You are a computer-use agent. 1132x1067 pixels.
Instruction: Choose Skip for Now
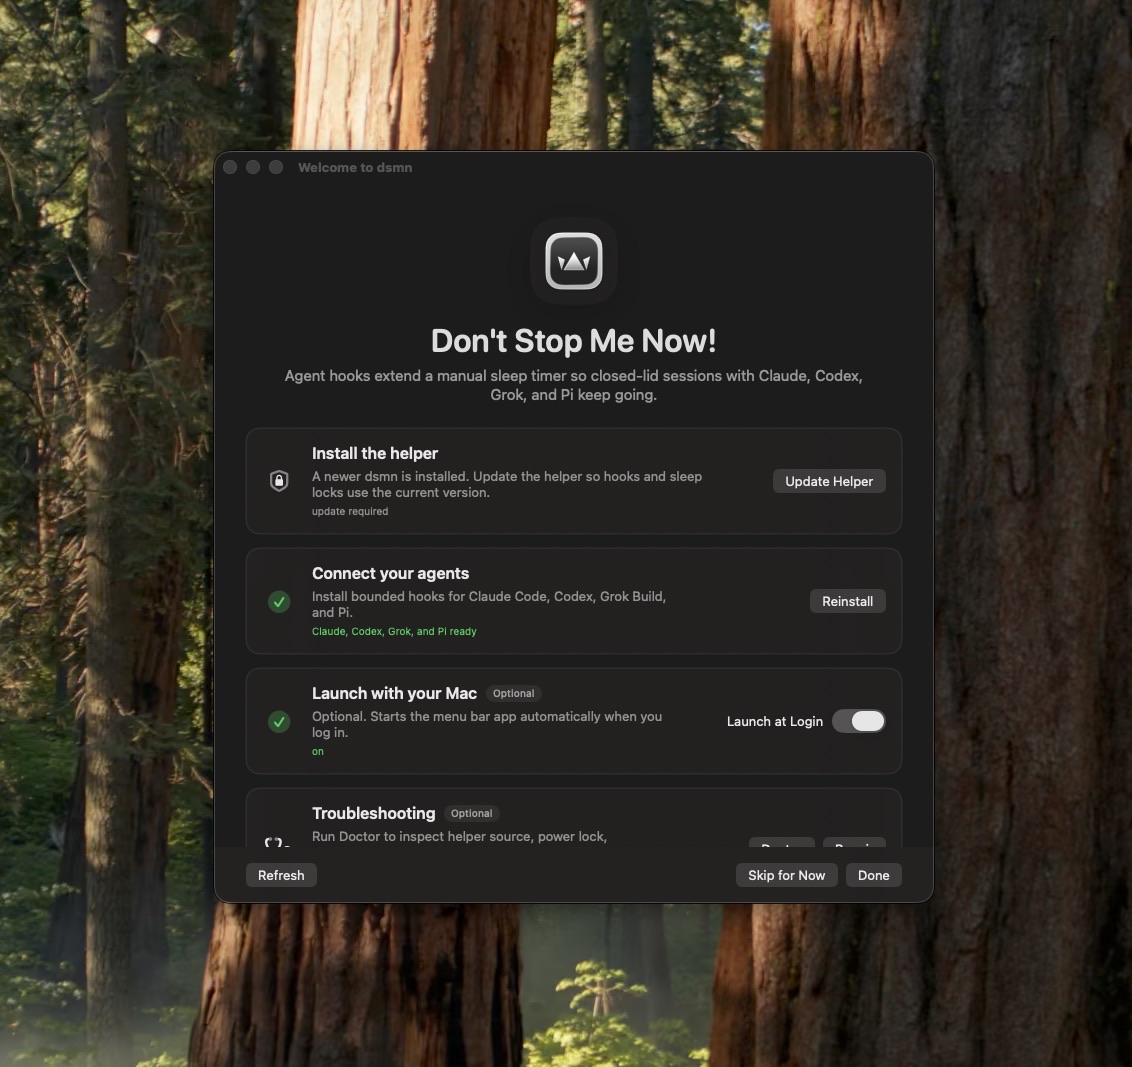tap(786, 875)
